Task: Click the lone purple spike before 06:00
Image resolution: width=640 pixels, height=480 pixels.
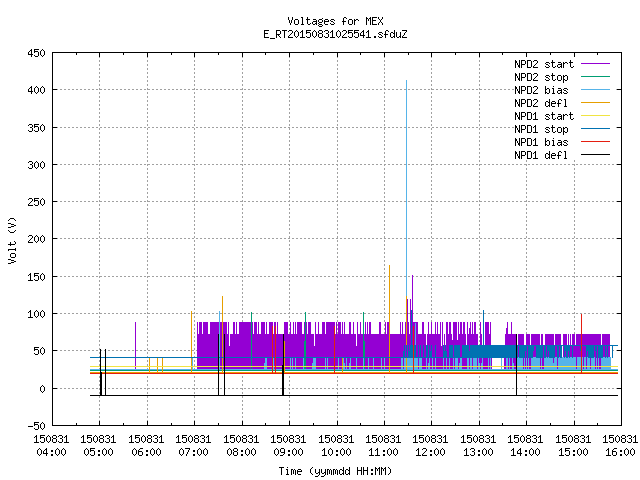Action: pos(136,345)
